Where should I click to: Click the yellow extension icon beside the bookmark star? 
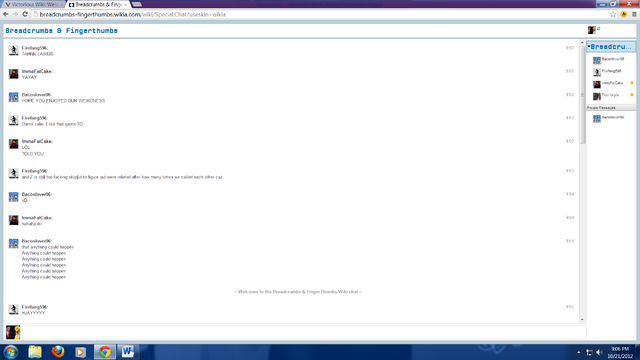pos(623,14)
